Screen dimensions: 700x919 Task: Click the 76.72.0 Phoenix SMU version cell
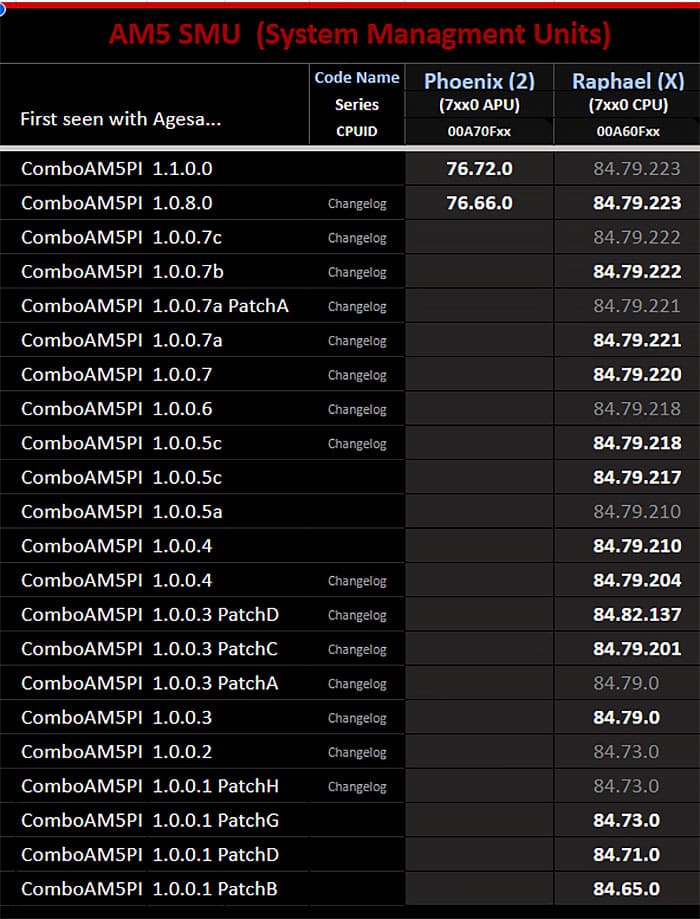(x=479, y=169)
